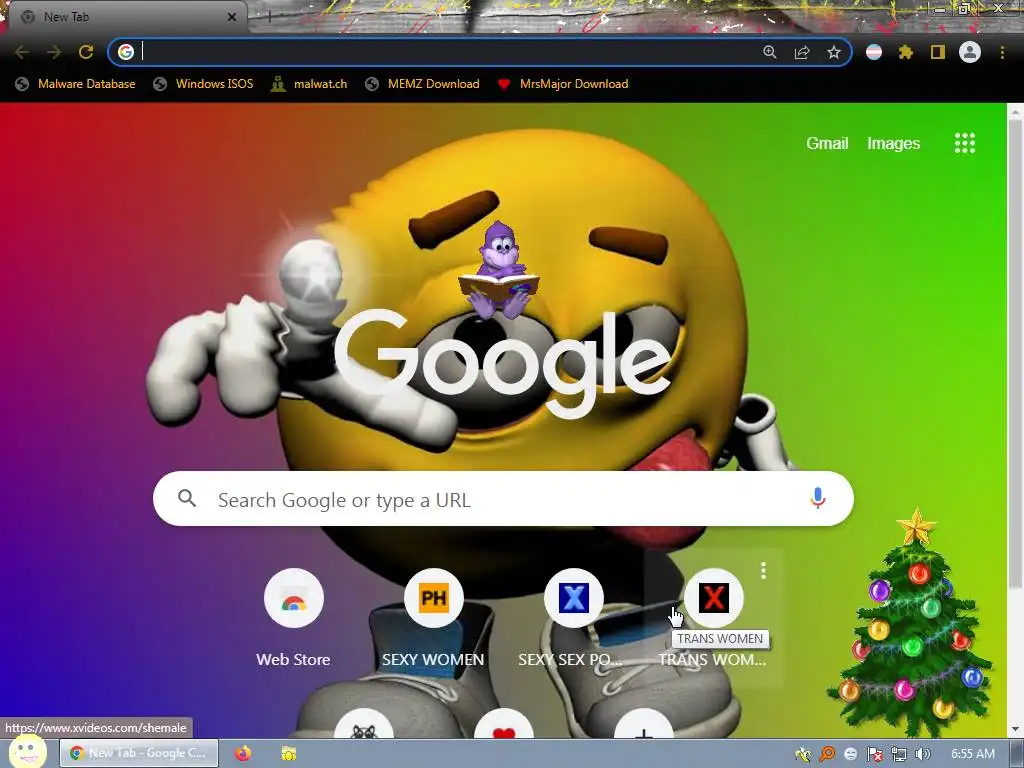
Task: Close the New Tab tab
Action: coord(232,17)
